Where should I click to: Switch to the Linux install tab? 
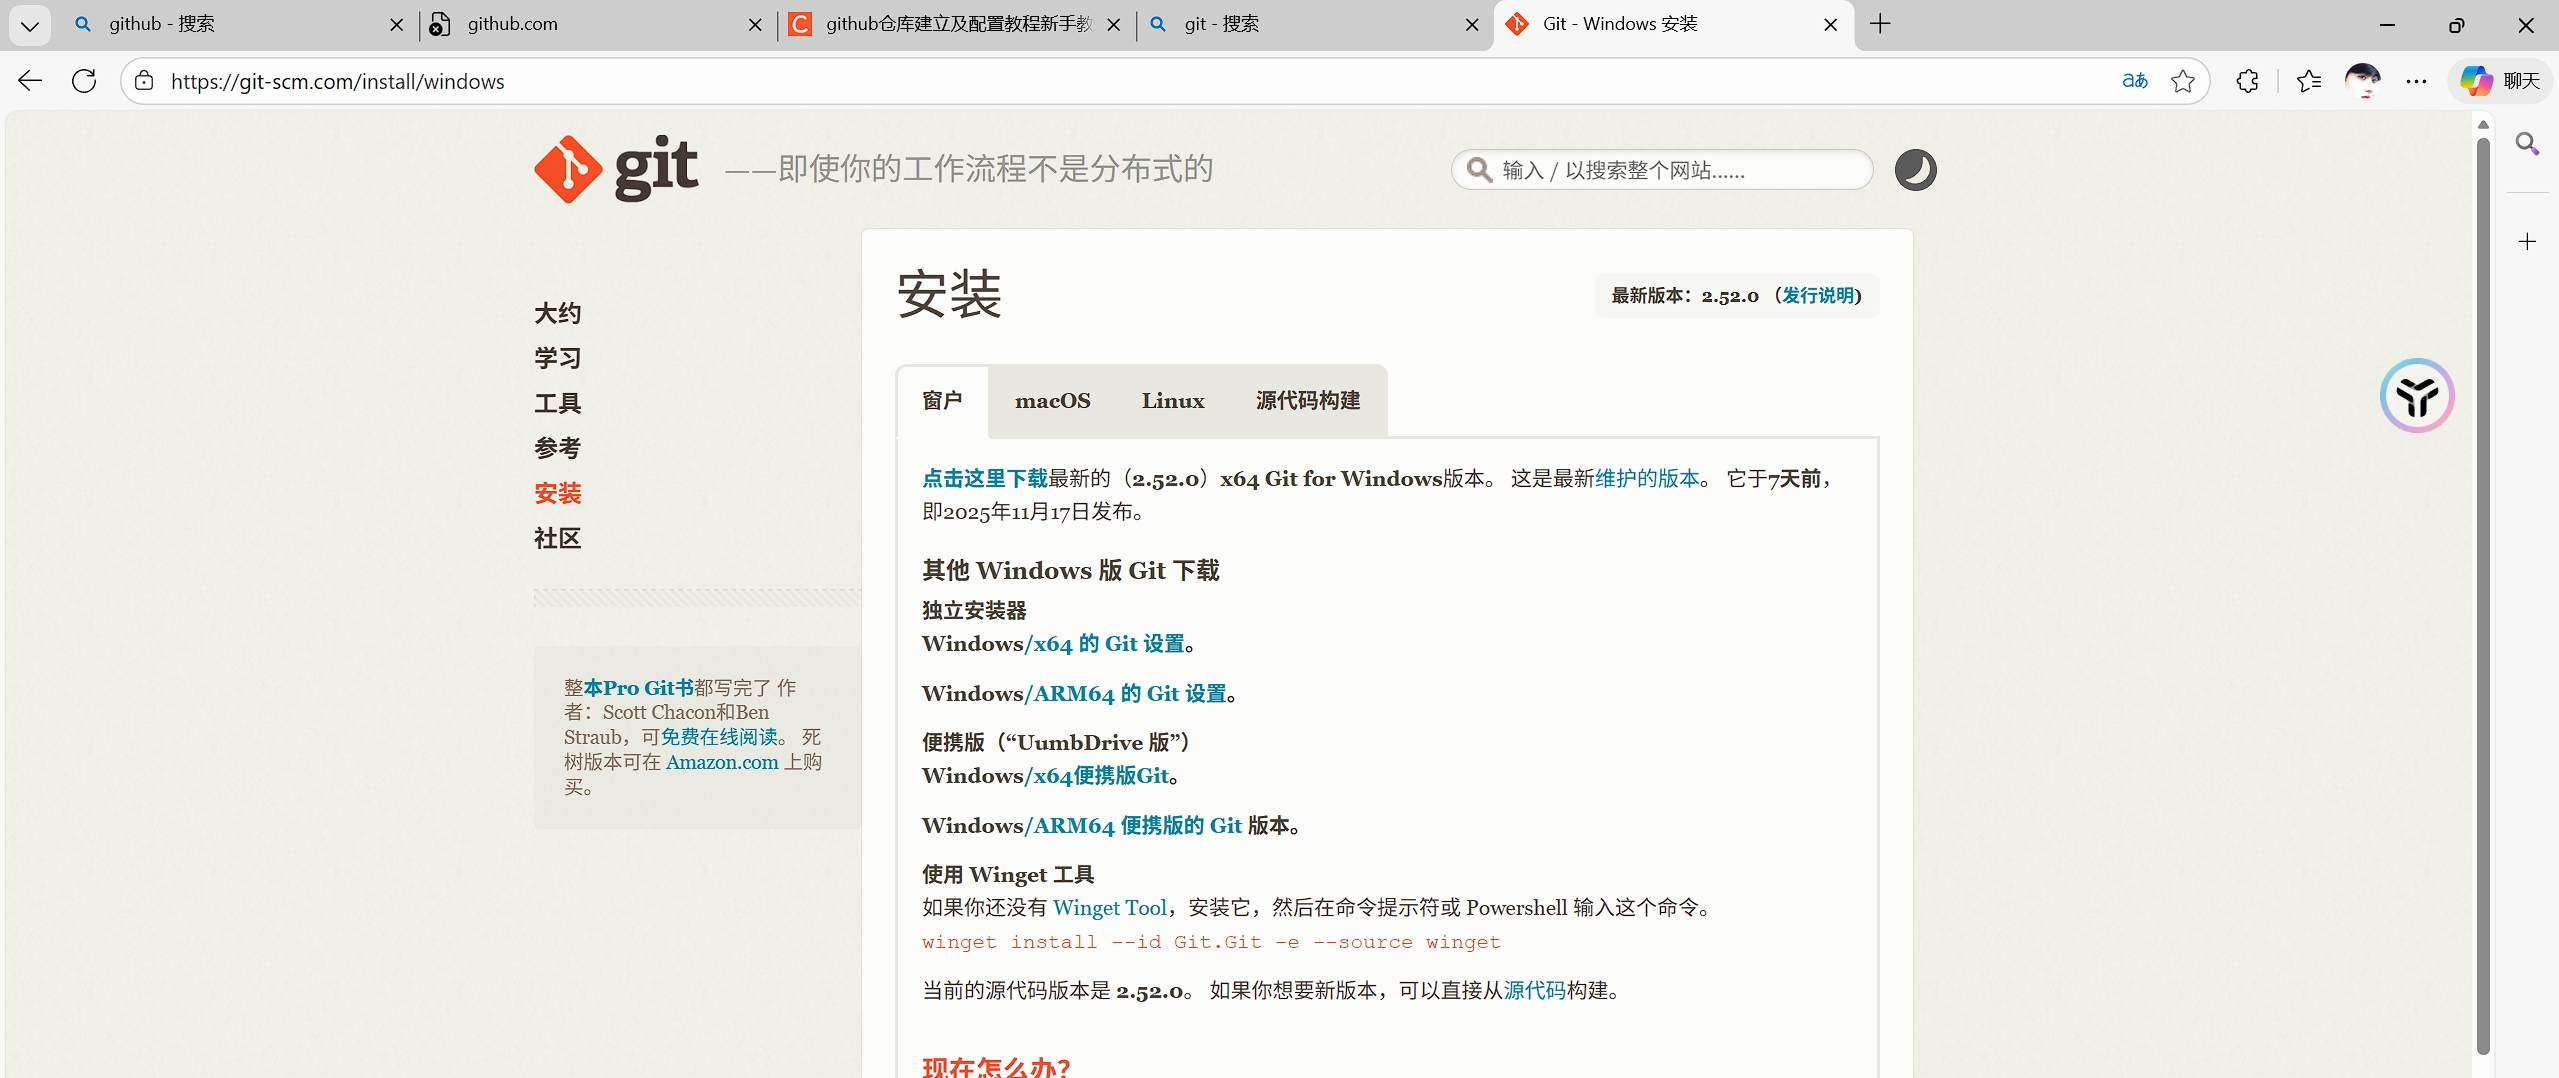pos(1172,401)
